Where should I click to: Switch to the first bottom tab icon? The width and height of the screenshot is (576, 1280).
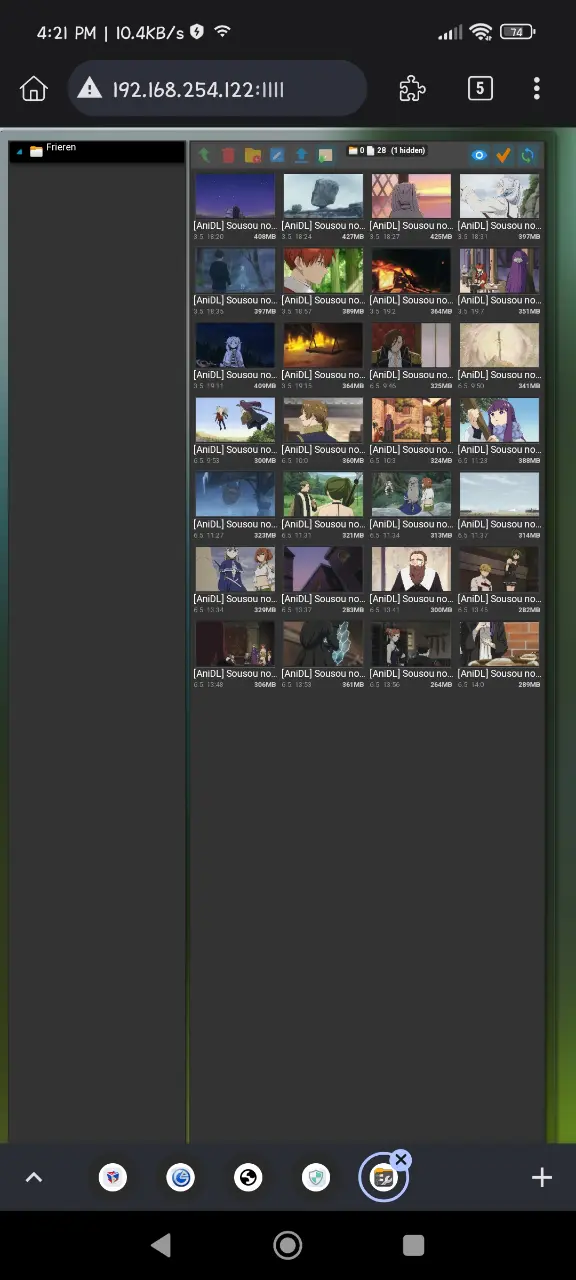tap(113, 1178)
